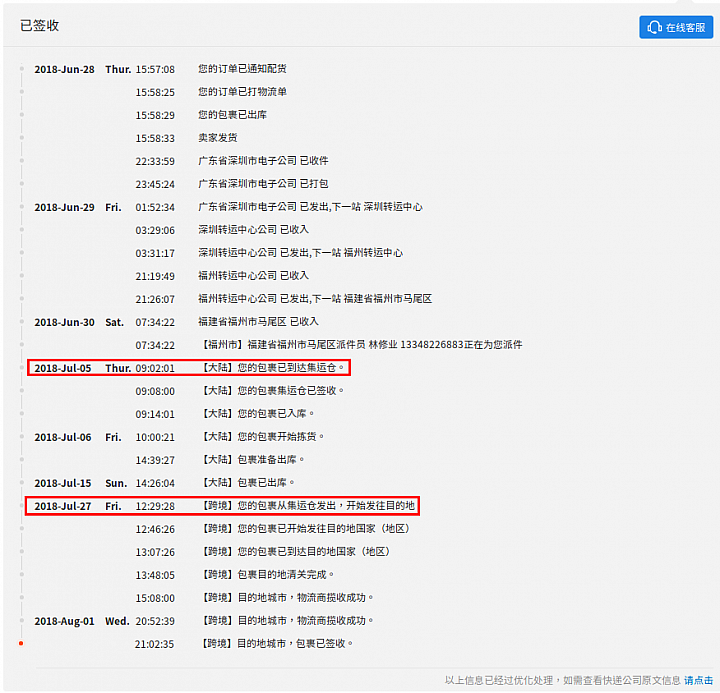Click the 包裹目的地清关完成 entry
Screen dimensions: 720x693
tap(268, 575)
